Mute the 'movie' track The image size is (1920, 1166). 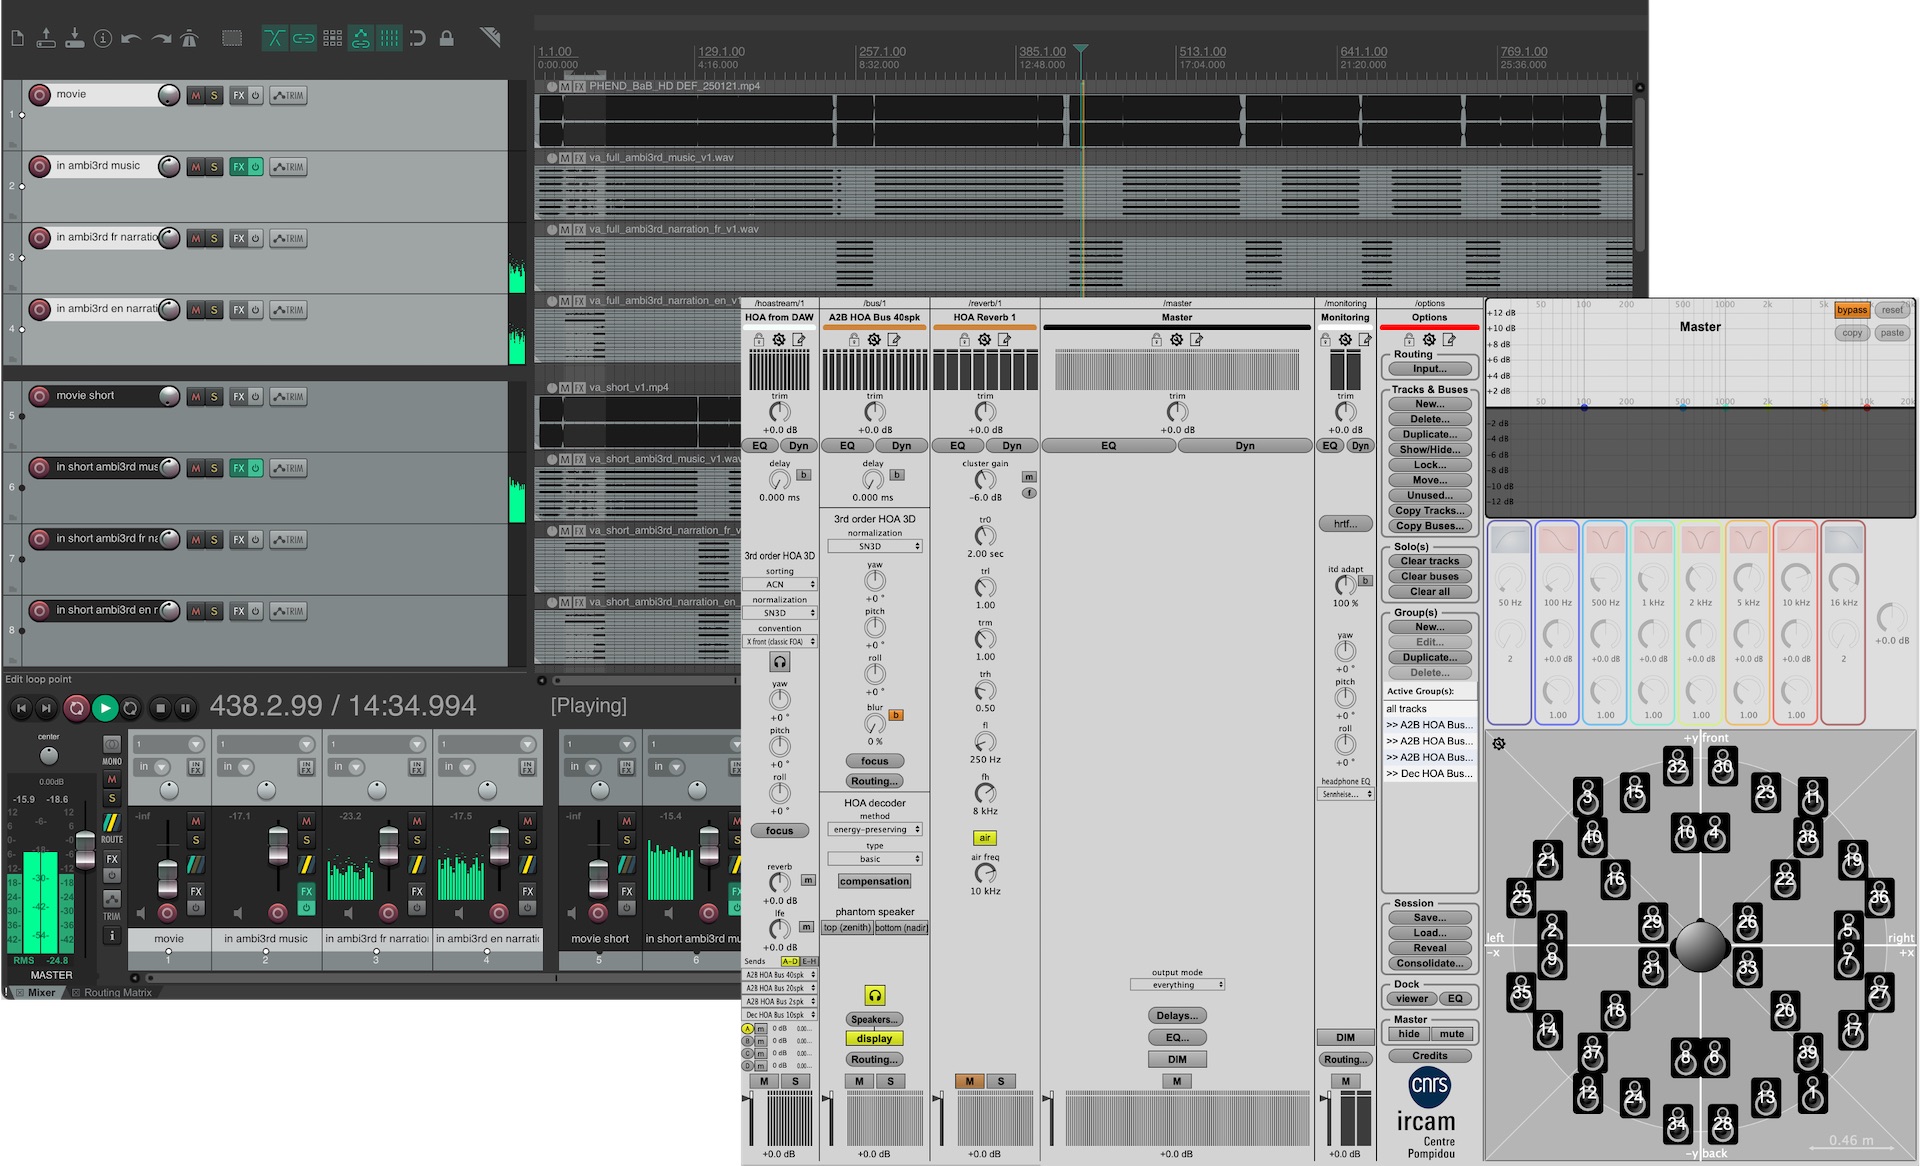[196, 96]
